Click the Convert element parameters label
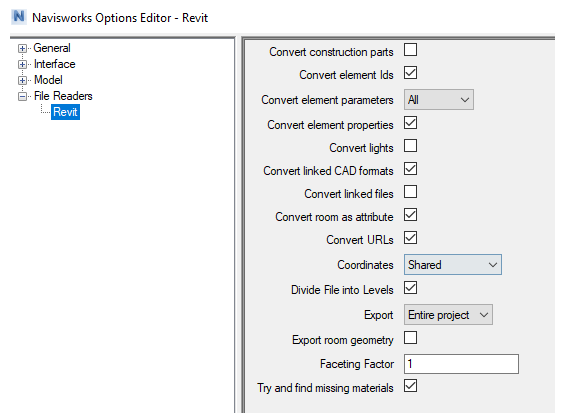This screenshot has width=563, height=419. 327,100
